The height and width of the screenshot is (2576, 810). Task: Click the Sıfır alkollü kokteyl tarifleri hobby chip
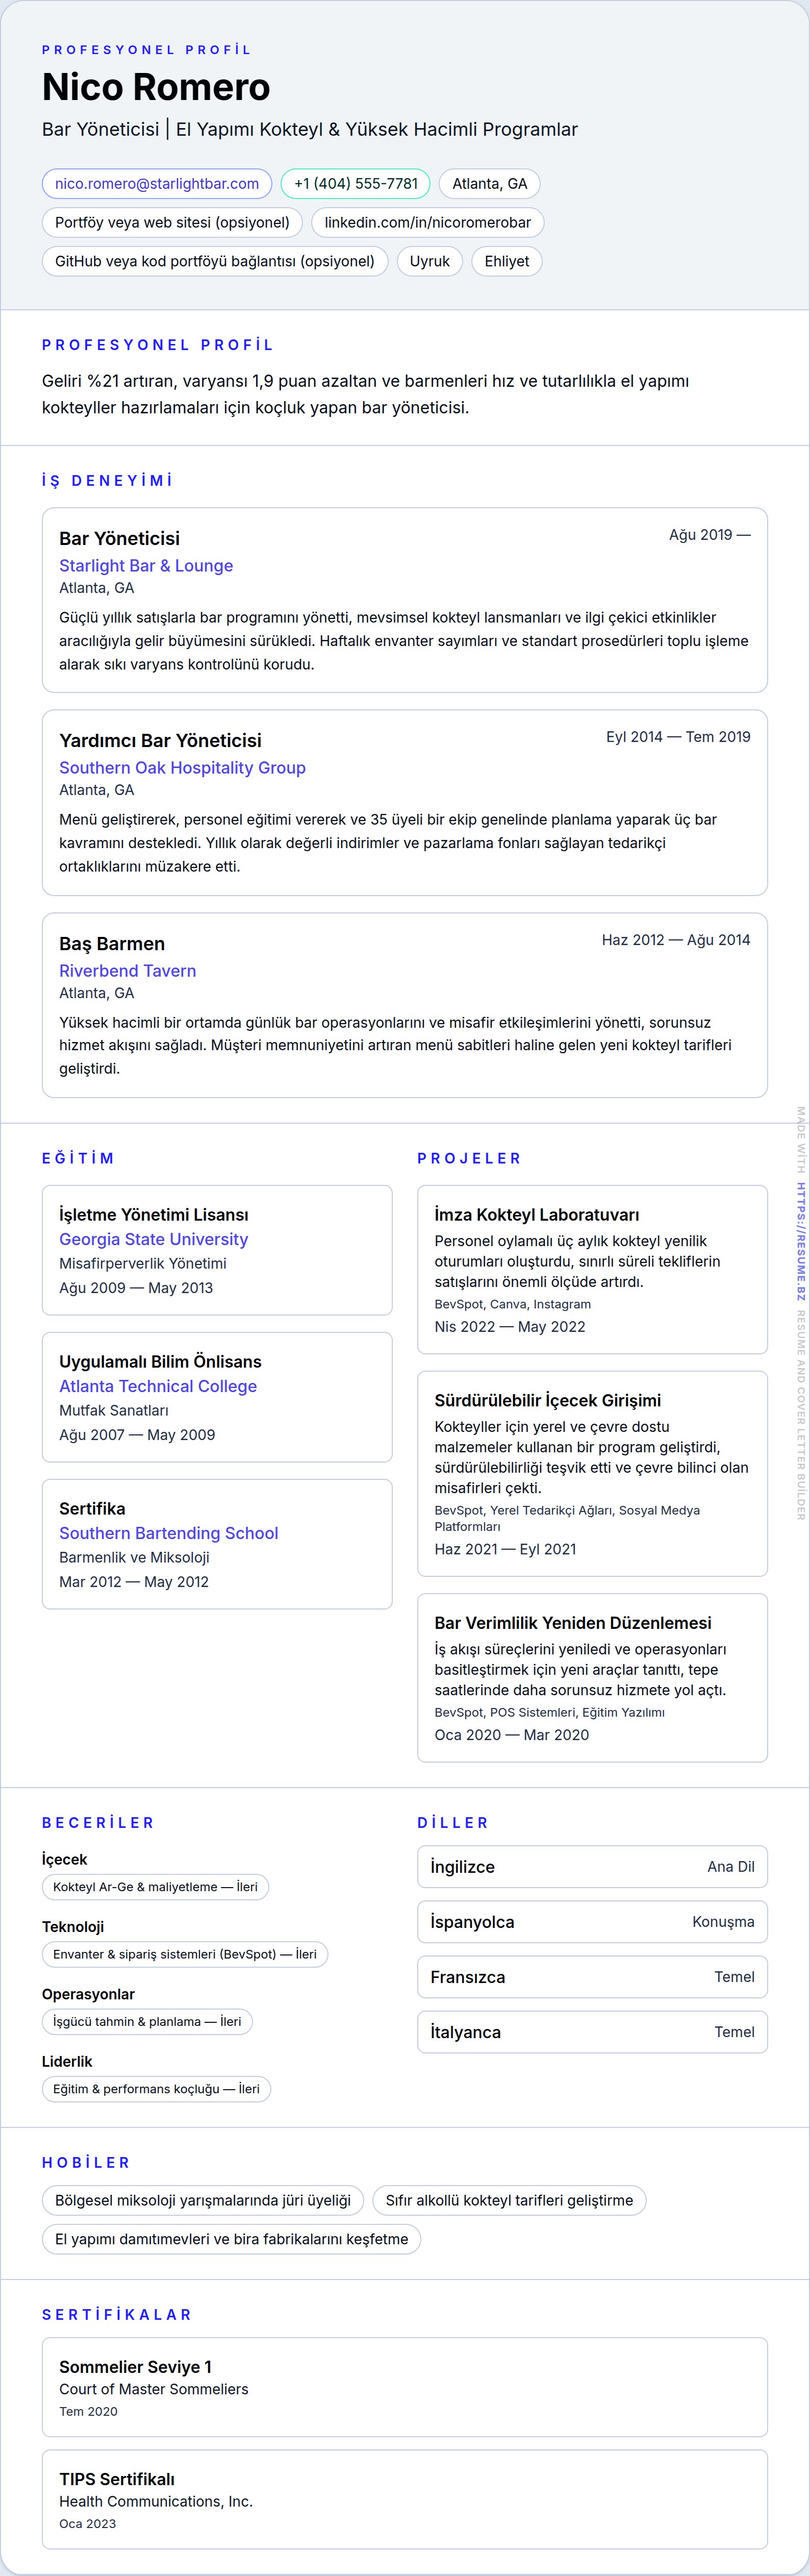point(509,2200)
